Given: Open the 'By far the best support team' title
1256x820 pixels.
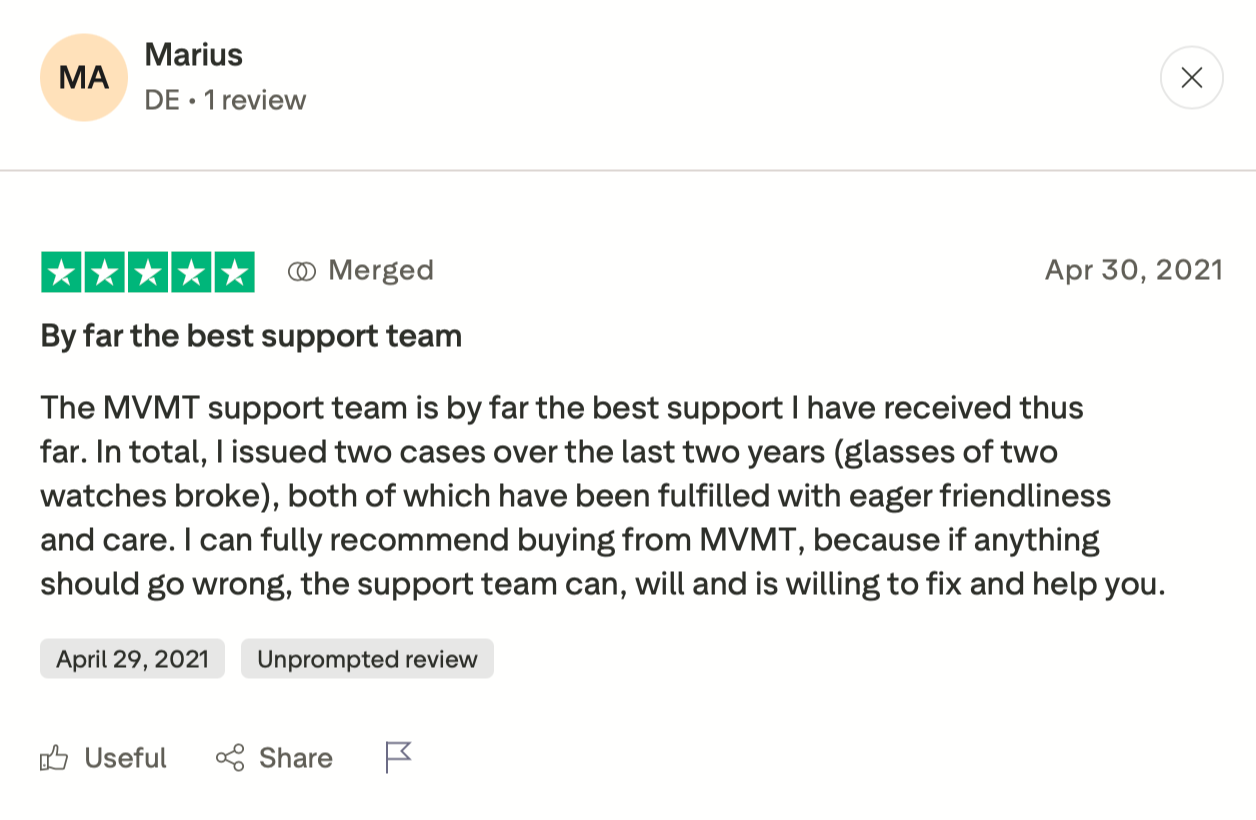Looking at the screenshot, I should [x=251, y=336].
